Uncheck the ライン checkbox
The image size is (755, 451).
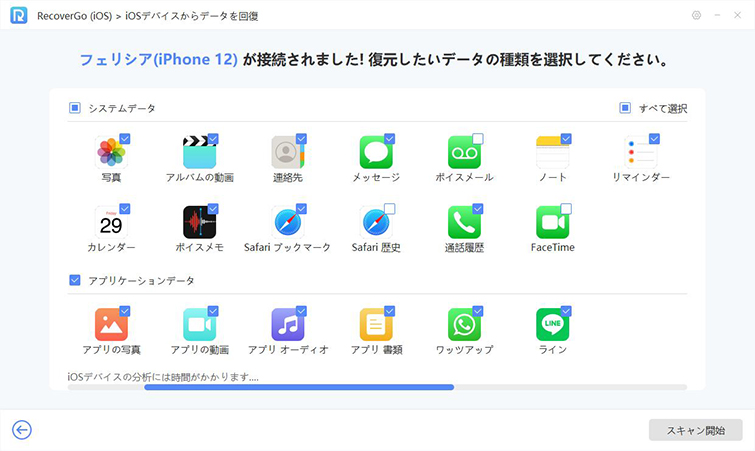[566, 311]
